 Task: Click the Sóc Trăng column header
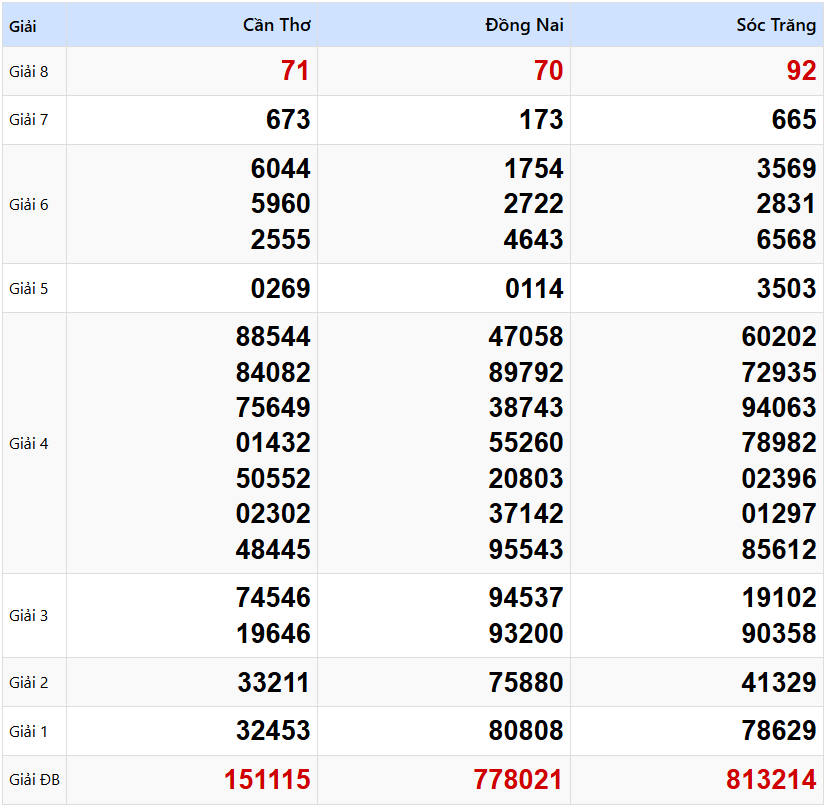776,25
